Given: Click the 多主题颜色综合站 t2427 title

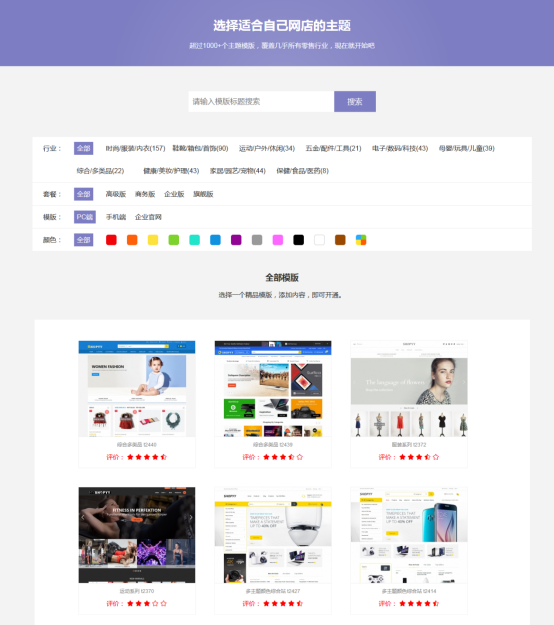Looking at the screenshot, I should (273, 591).
